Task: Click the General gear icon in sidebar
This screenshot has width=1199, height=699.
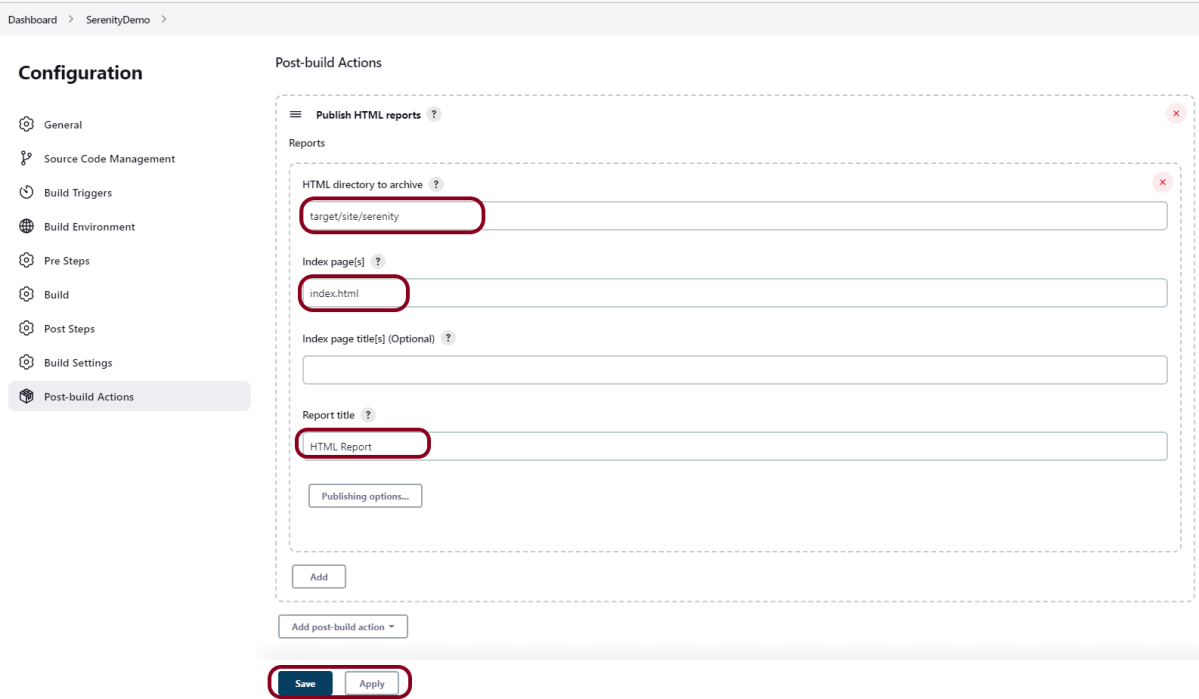Action: (x=27, y=125)
